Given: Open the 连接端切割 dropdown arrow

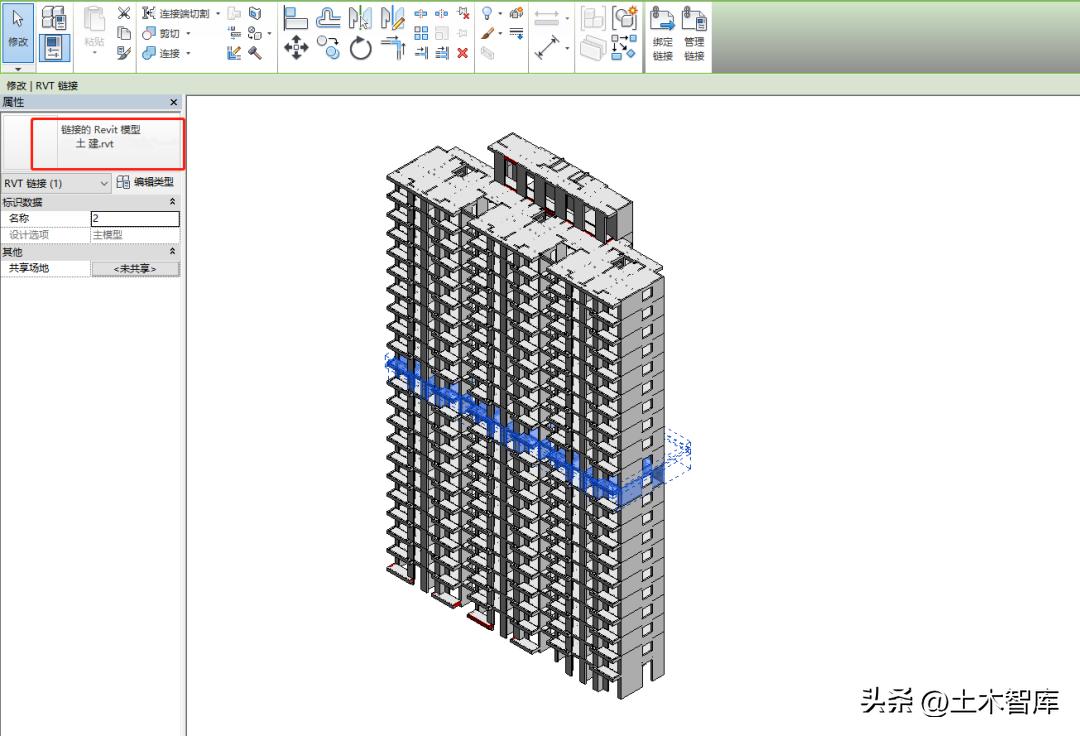Looking at the screenshot, I should [218, 13].
